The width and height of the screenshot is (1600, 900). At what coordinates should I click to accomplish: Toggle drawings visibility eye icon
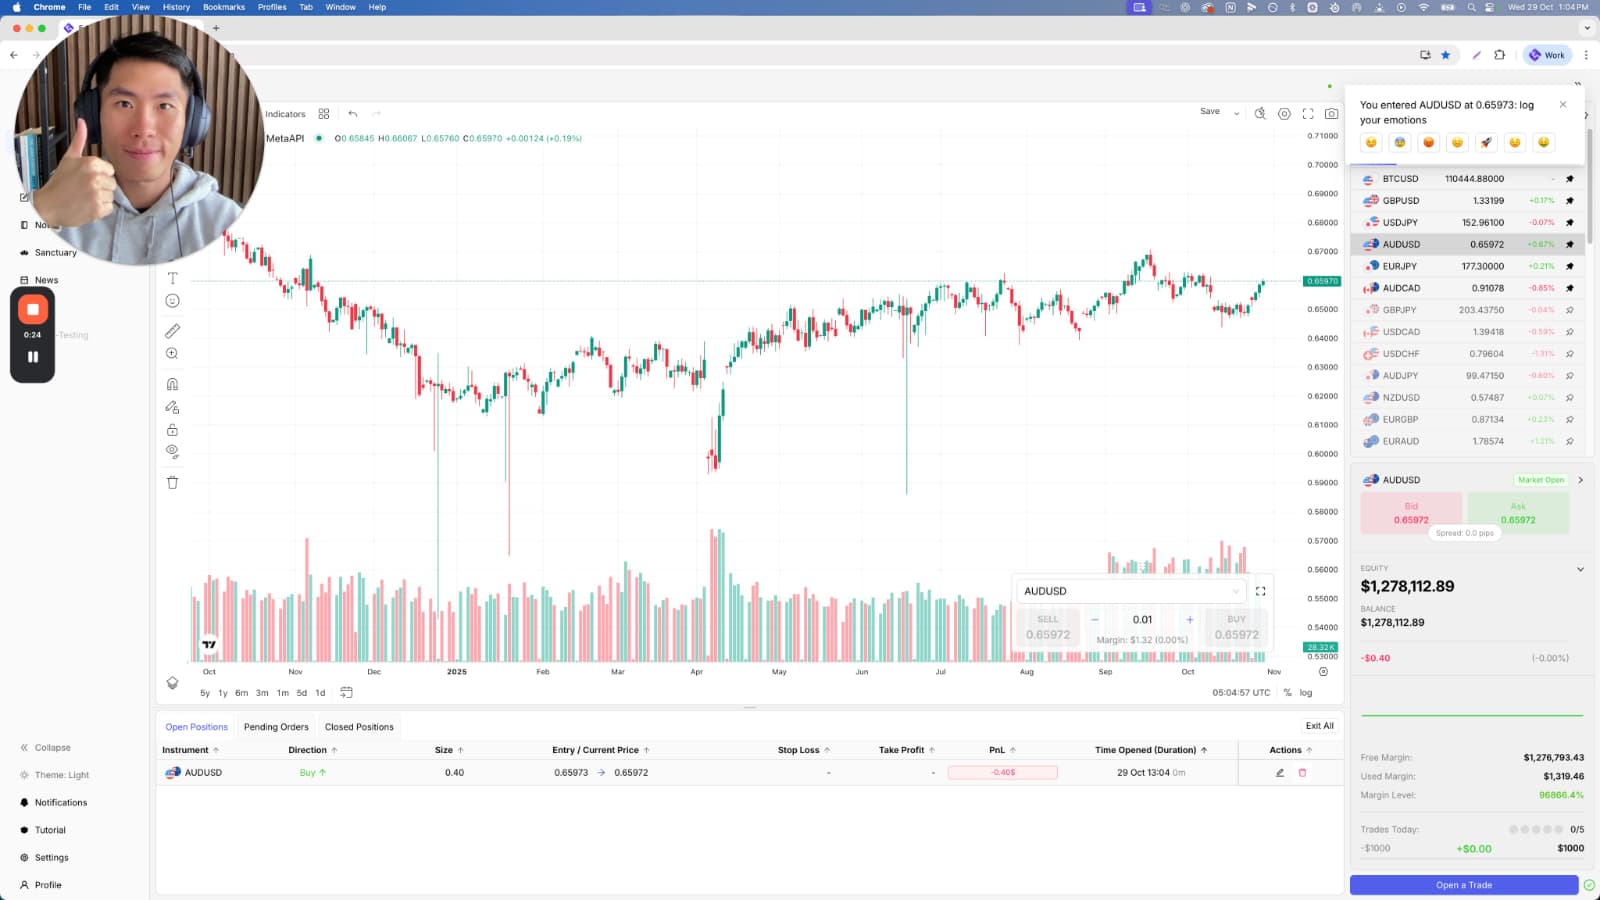click(172, 451)
